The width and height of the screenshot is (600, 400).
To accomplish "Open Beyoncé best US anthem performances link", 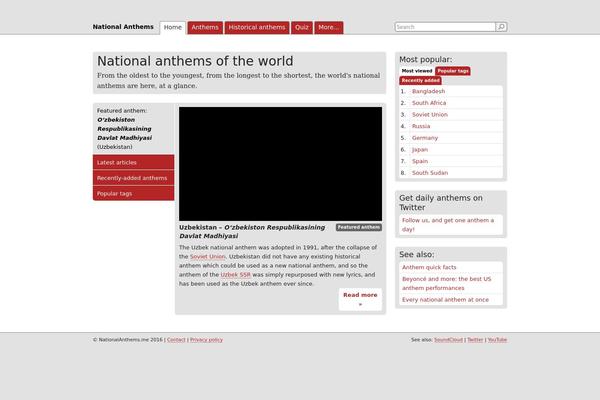I will pyautogui.click(x=447, y=283).
